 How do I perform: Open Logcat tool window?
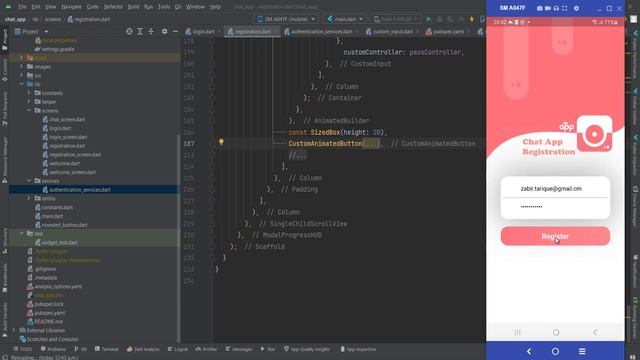[178, 349]
